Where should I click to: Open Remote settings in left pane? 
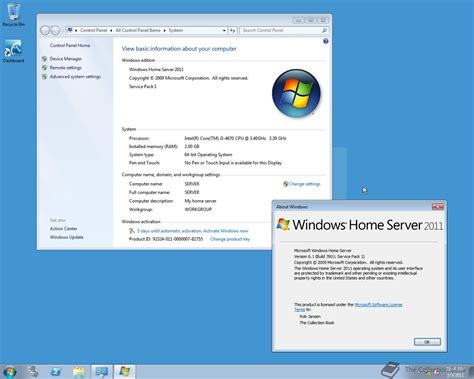pyautogui.click(x=65, y=68)
